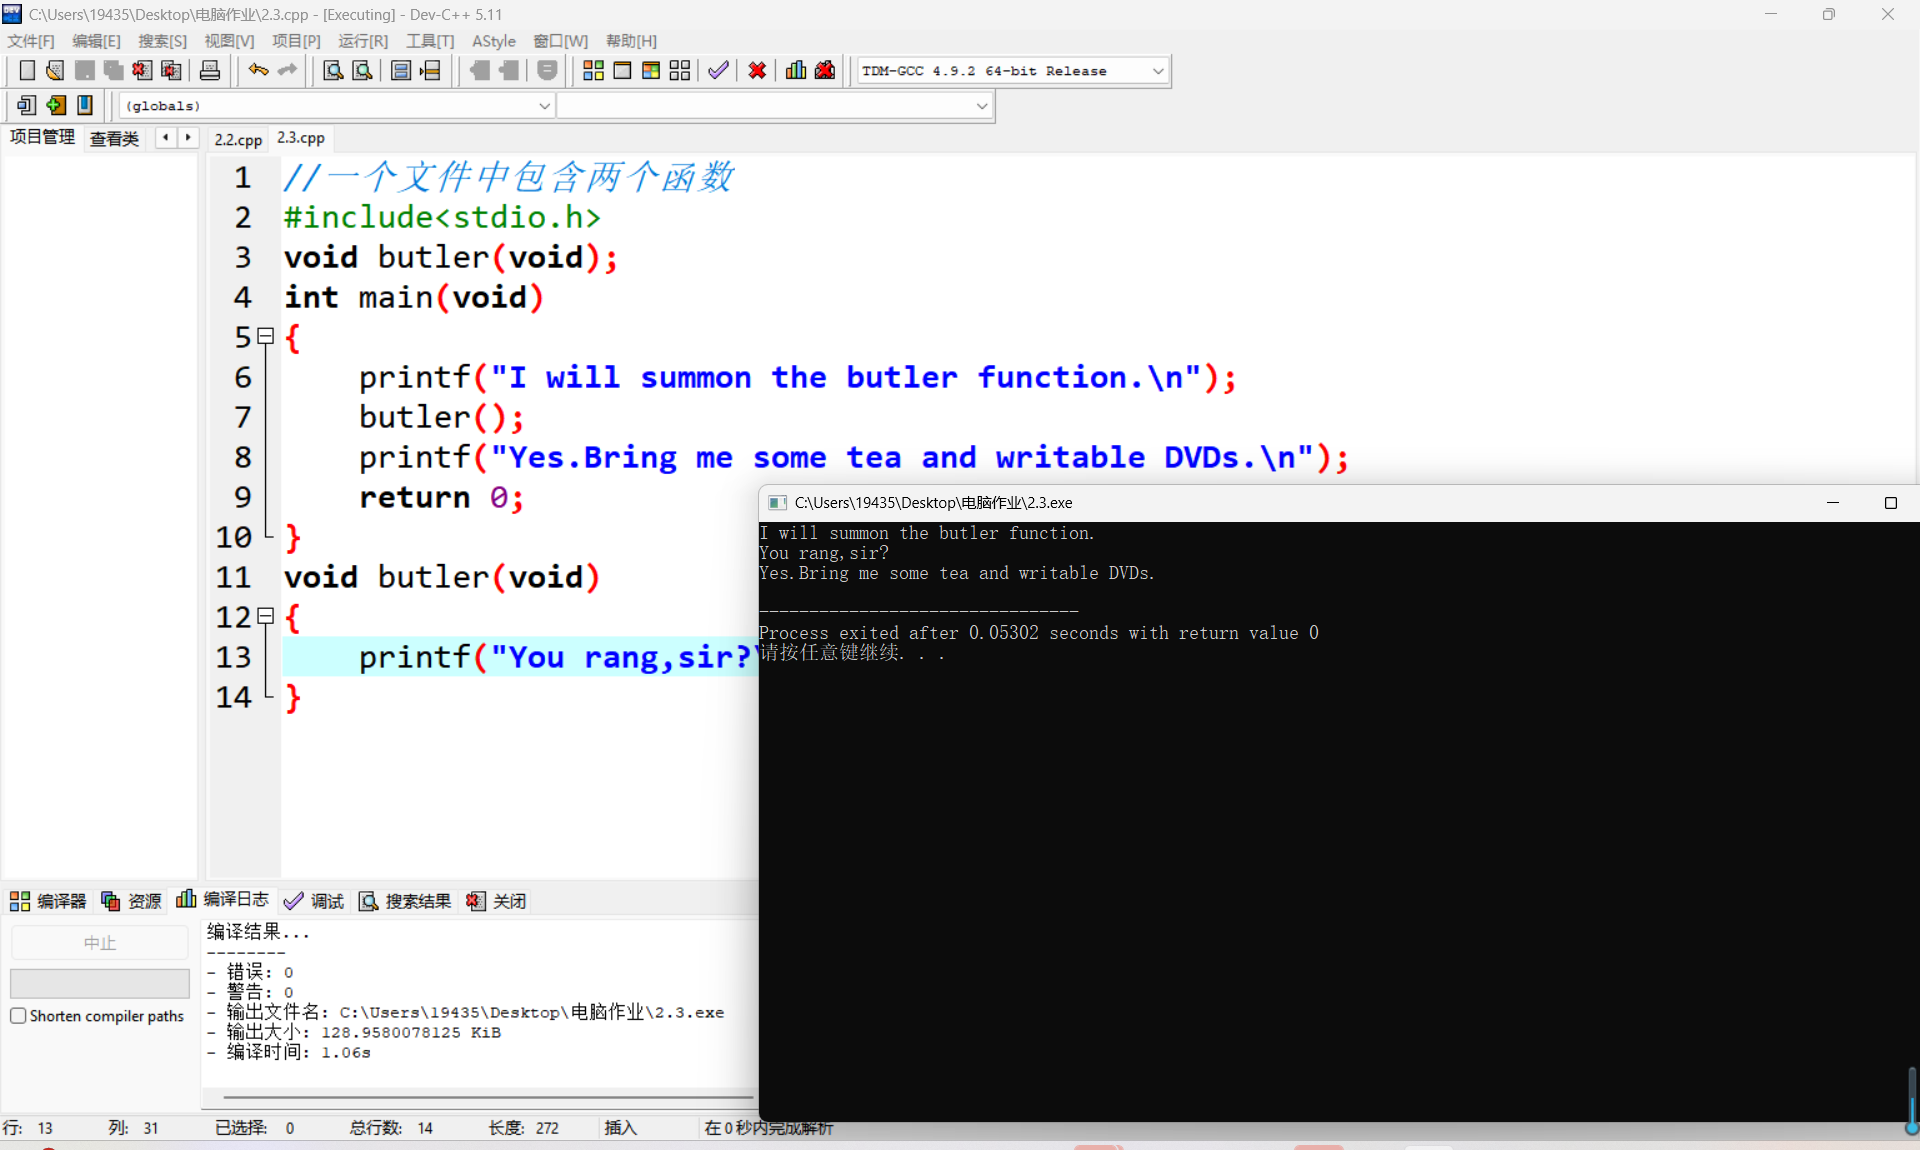Click the Undo arrow icon
The width and height of the screenshot is (1920, 1150).
click(x=258, y=70)
